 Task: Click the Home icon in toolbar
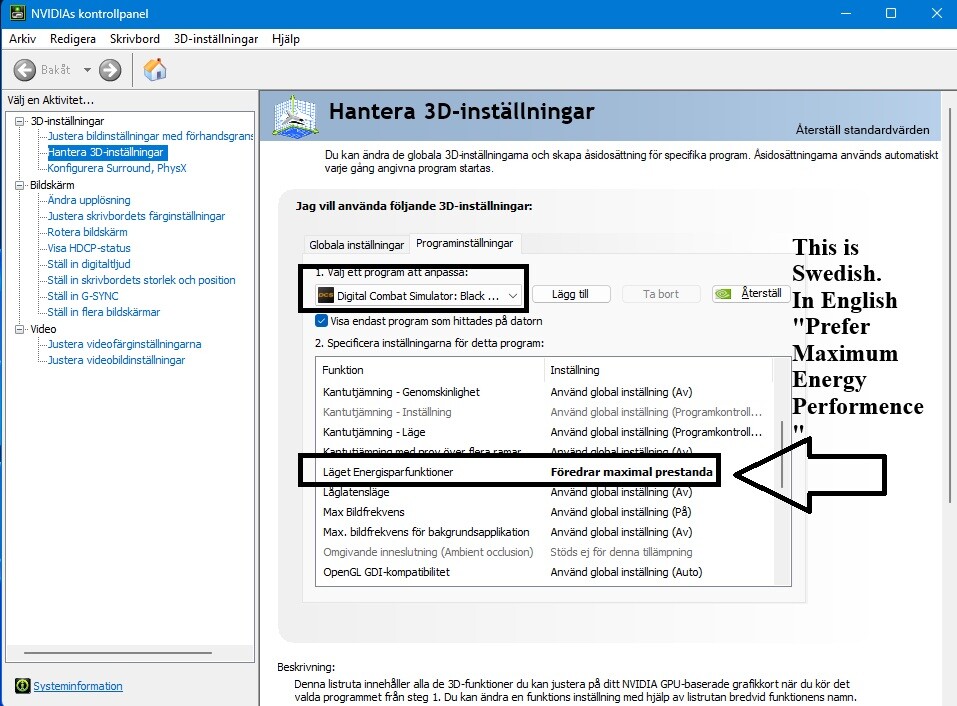pyautogui.click(x=155, y=70)
